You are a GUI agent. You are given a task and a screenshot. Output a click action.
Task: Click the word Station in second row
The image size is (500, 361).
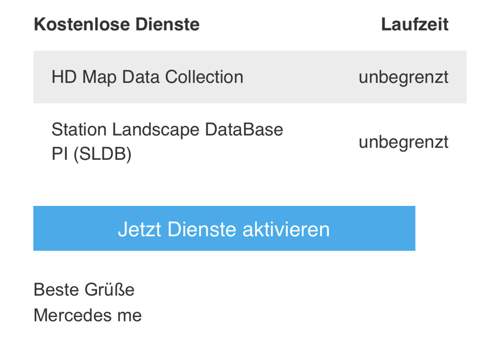79,129
